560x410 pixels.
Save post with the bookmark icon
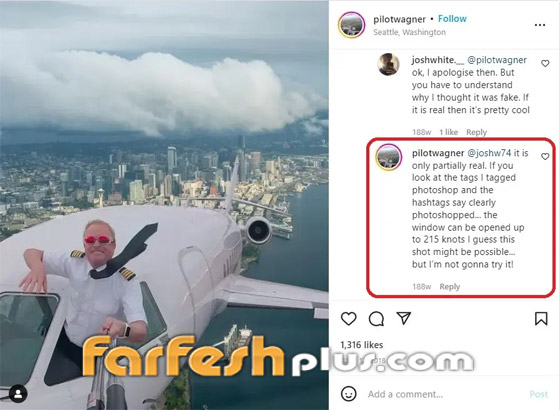pyautogui.click(x=541, y=319)
